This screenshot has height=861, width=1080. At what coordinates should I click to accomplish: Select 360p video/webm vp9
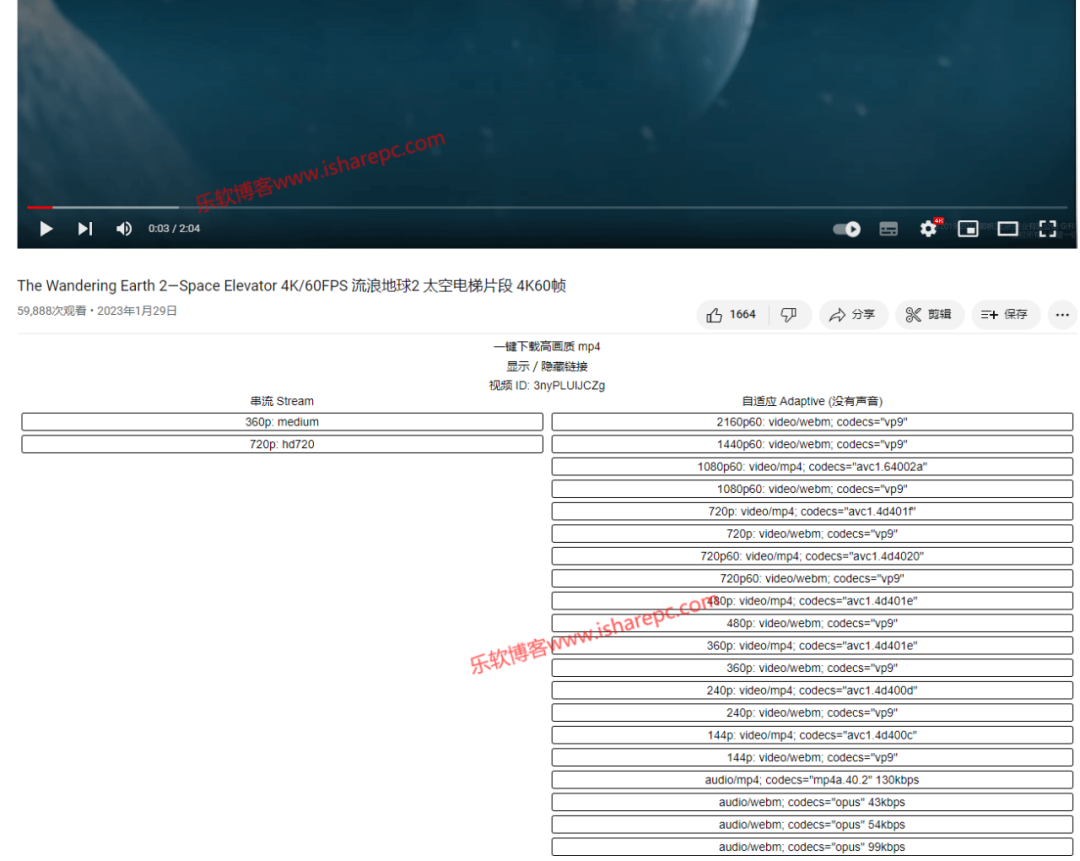[812, 668]
